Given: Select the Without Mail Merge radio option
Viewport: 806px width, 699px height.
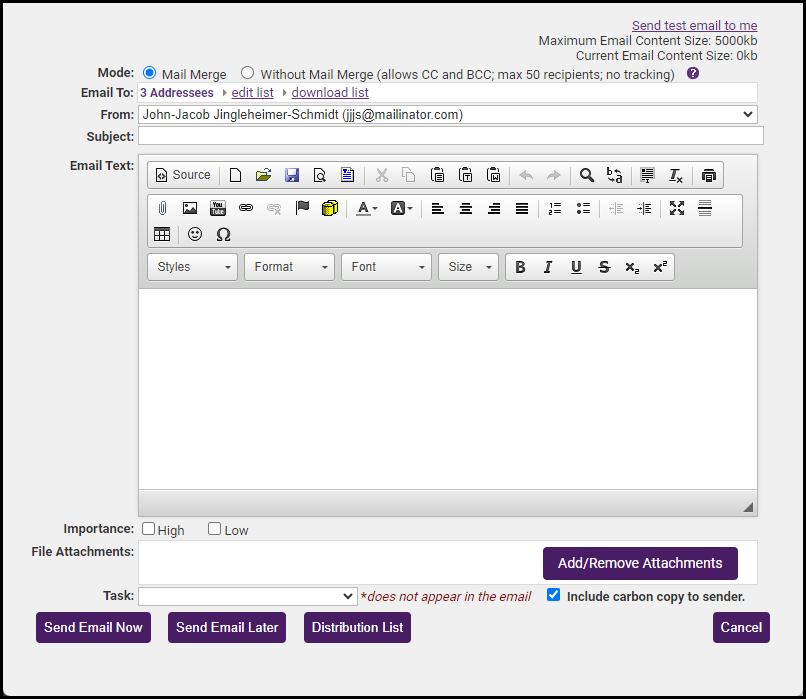Looking at the screenshot, I should pos(248,73).
